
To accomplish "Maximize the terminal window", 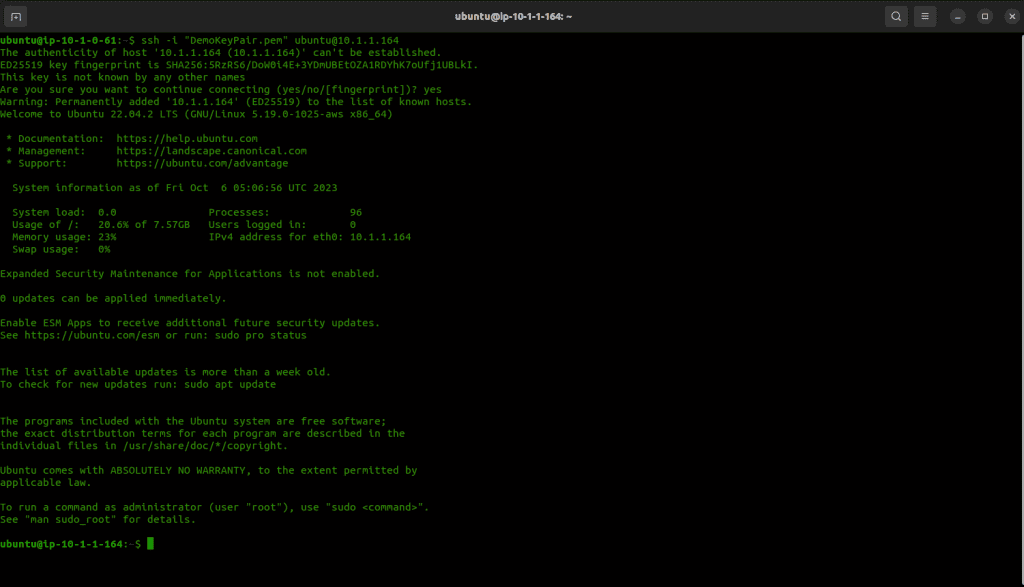I will [984, 16].
